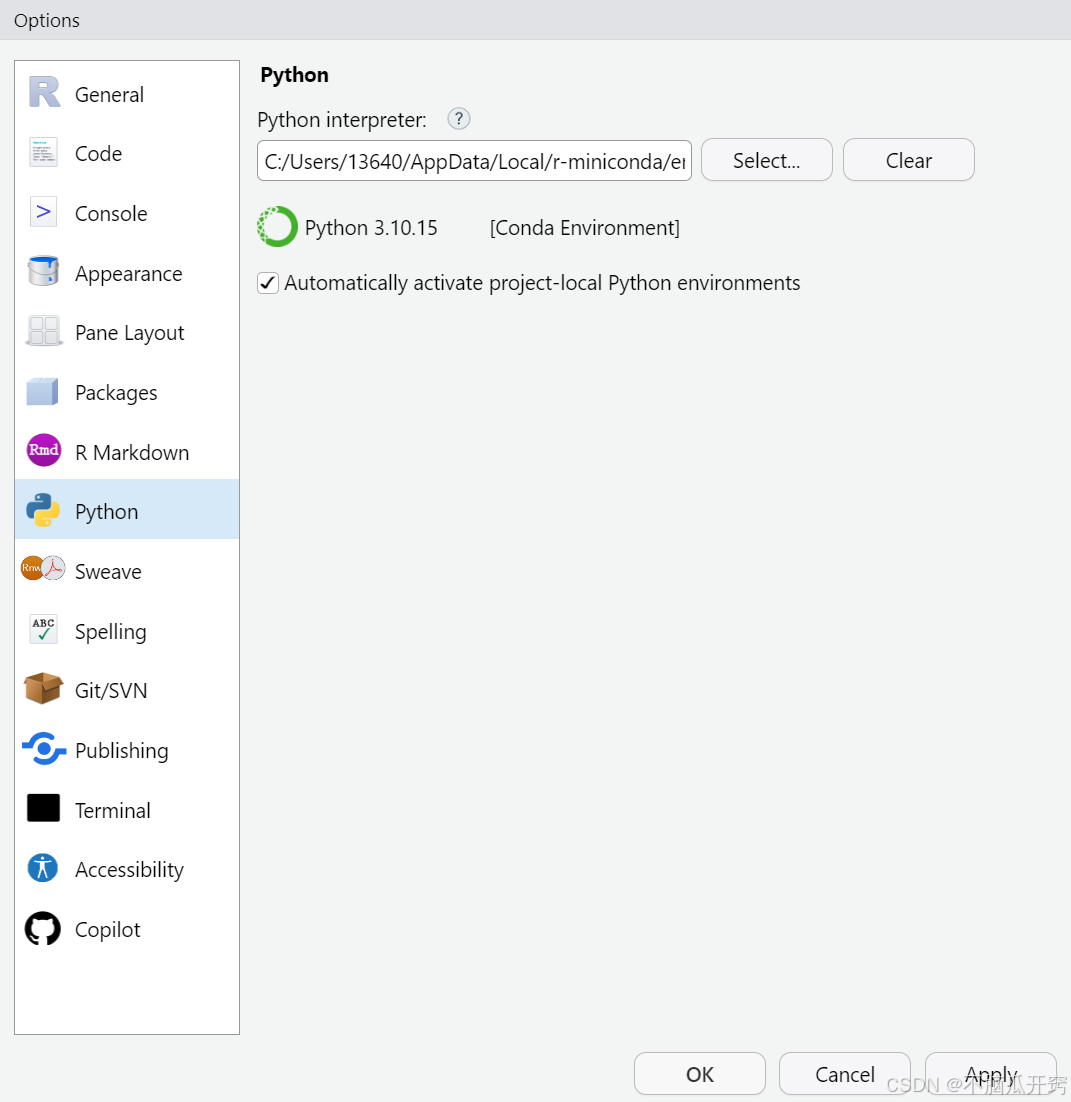Apply the current settings
Screen dimensions: 1071x1102
pyautogui.click(x=991, y=1074)
